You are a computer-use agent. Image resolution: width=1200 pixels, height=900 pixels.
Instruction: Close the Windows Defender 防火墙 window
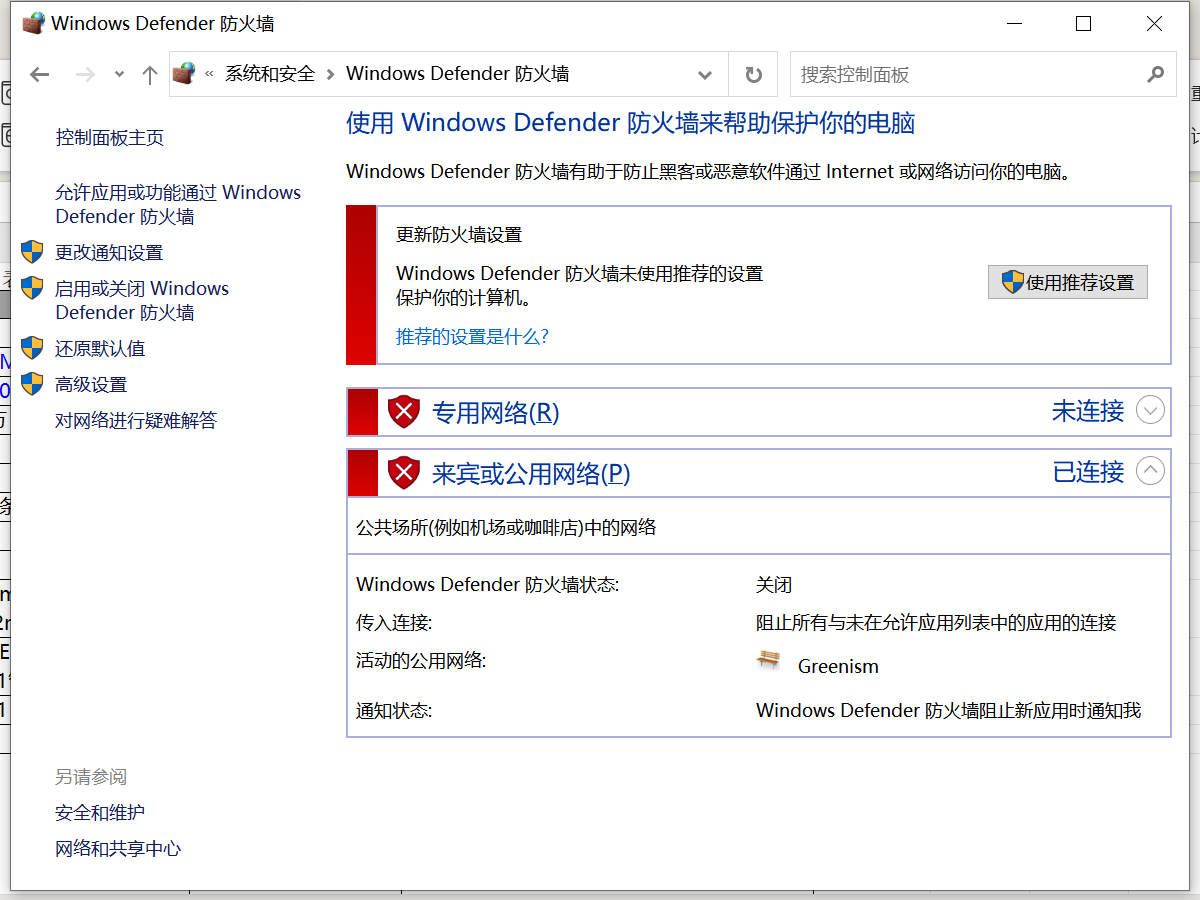[1155, 23]
